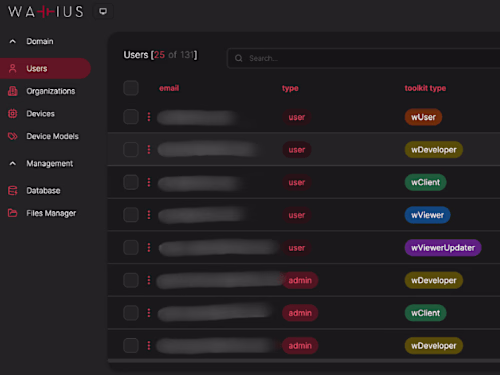The image size is (500, 375).
Task: Sort by the toolkit type column header
Action: (x=425, y=88)
